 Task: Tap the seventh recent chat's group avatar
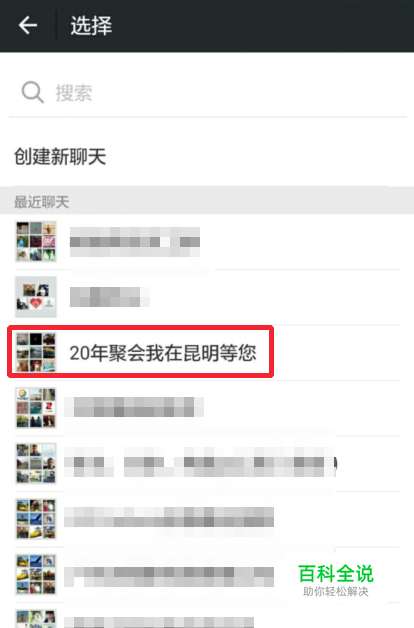(36, 574)
